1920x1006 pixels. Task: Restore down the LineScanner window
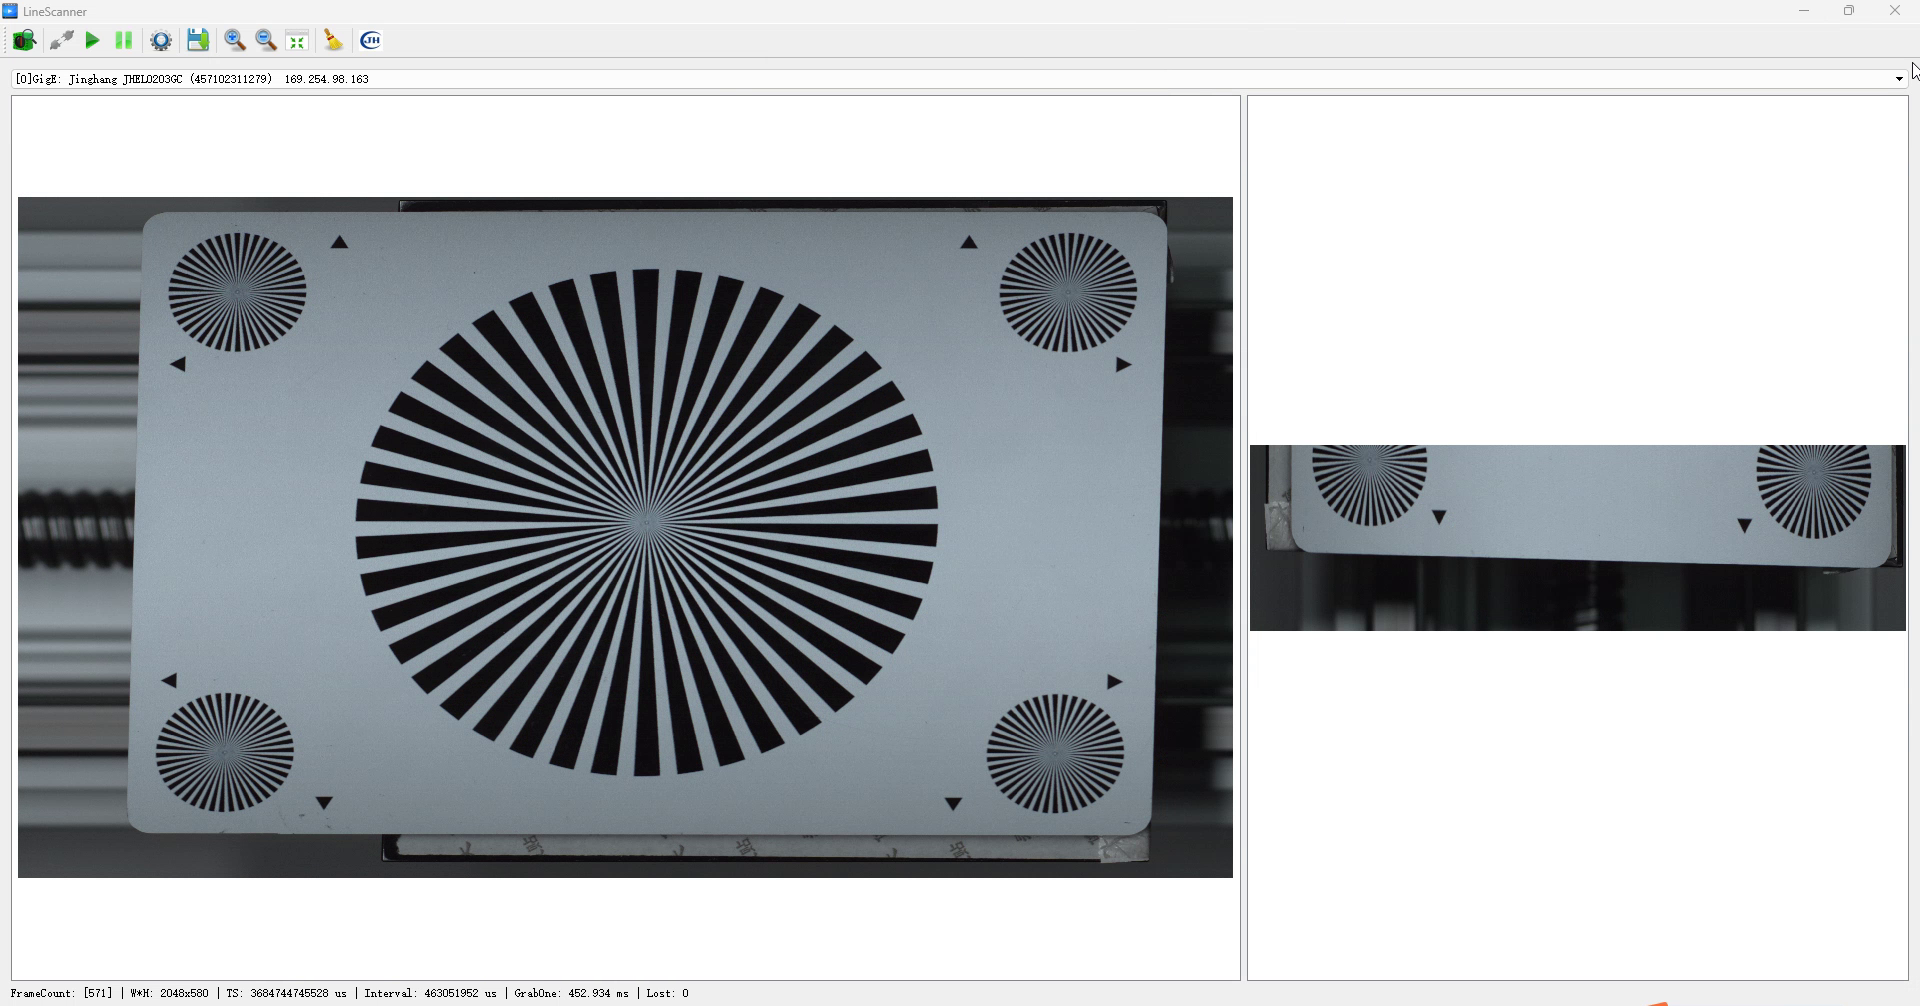(x=1849, y=11)
